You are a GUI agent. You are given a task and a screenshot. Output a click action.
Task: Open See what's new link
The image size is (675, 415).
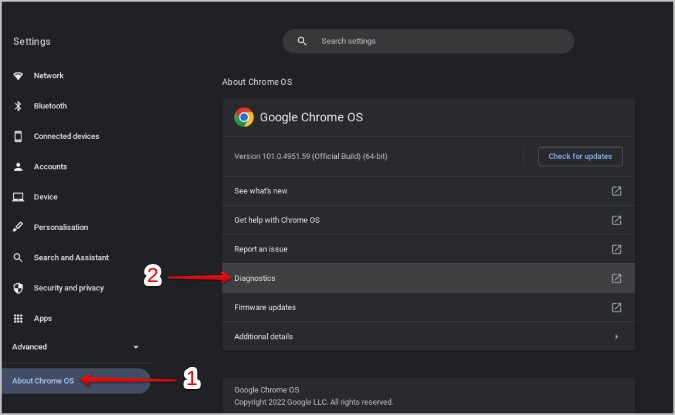point(260,191)
